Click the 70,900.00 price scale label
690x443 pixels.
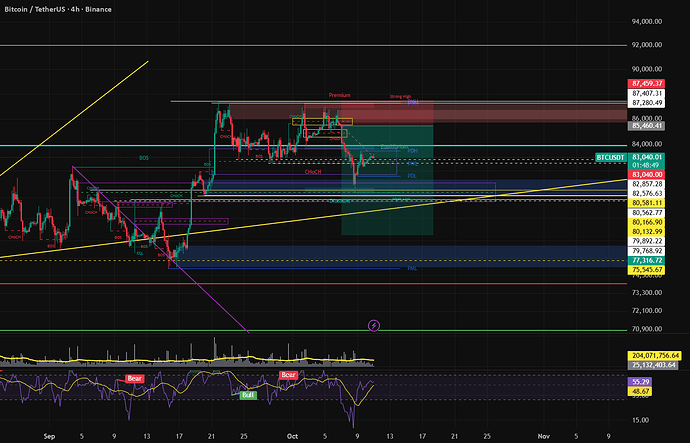pos(647,329)
